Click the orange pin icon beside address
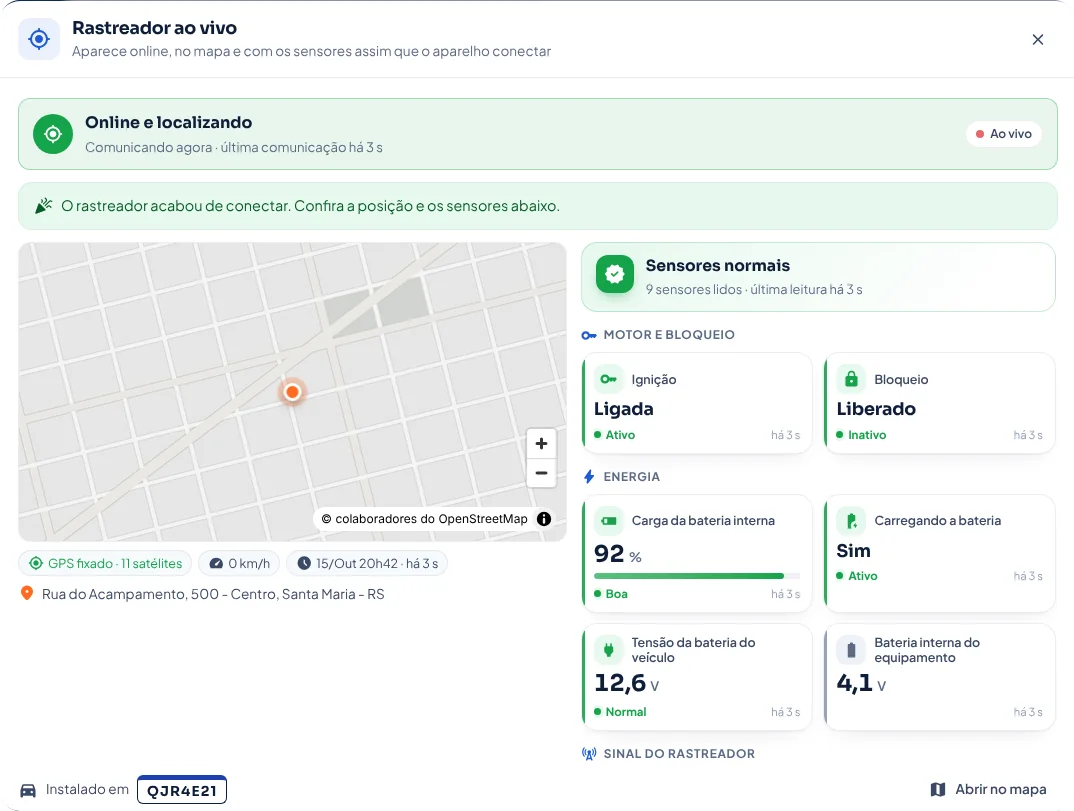This screenshot has height=811, width=1074. (27, 593)
